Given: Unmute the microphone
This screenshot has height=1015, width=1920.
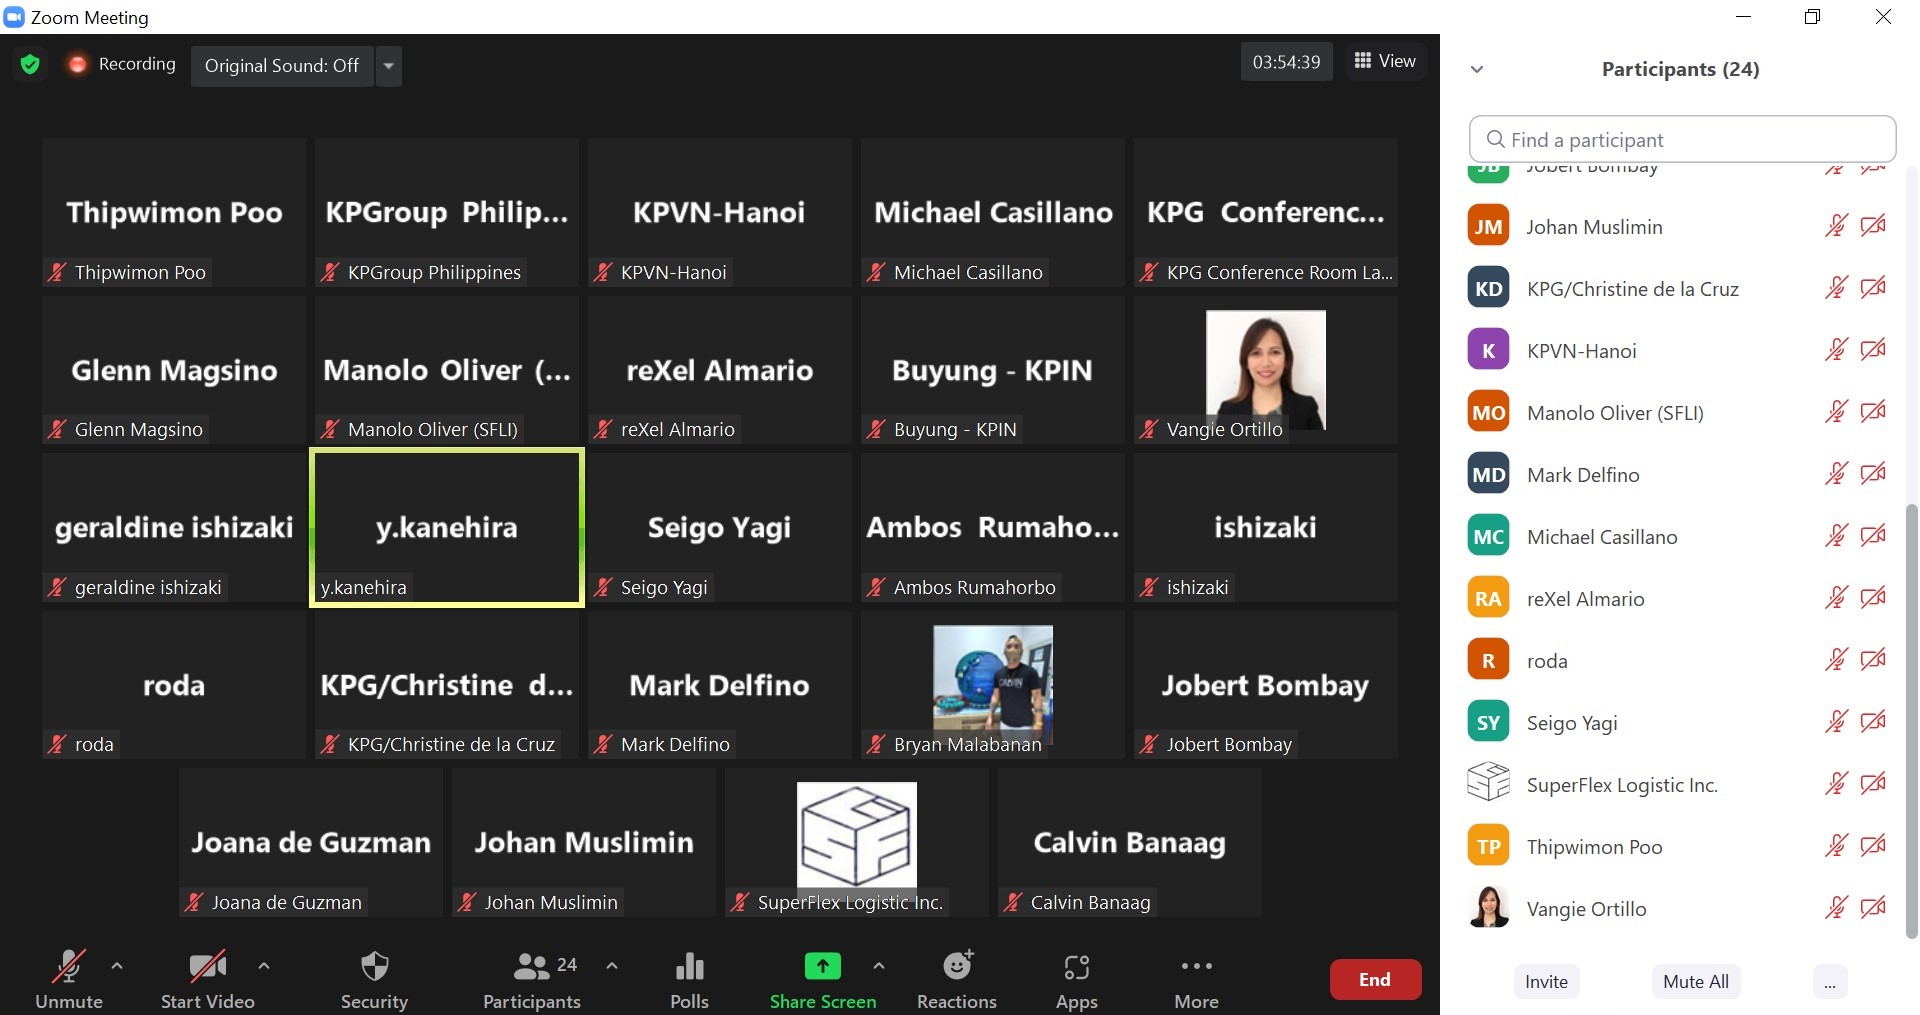Looking at the screenshot, I should pos(68,967).
